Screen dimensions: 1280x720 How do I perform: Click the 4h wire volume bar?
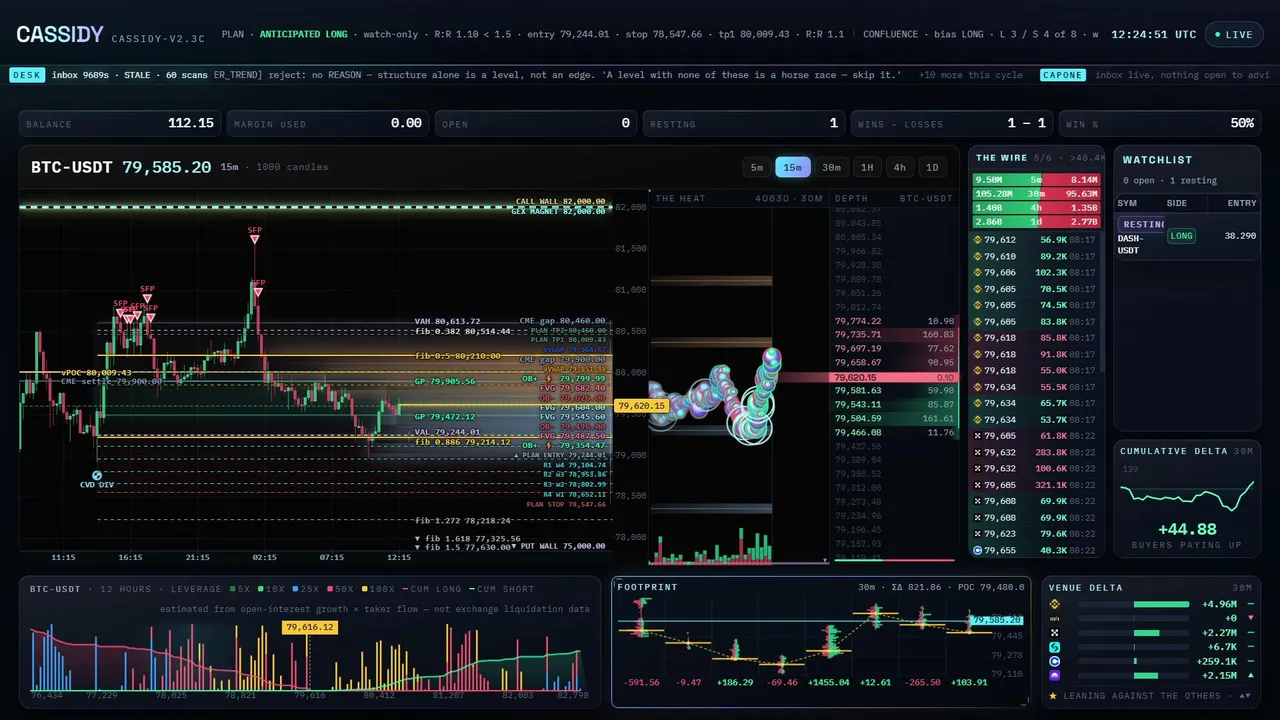(x=1037, y=208)
